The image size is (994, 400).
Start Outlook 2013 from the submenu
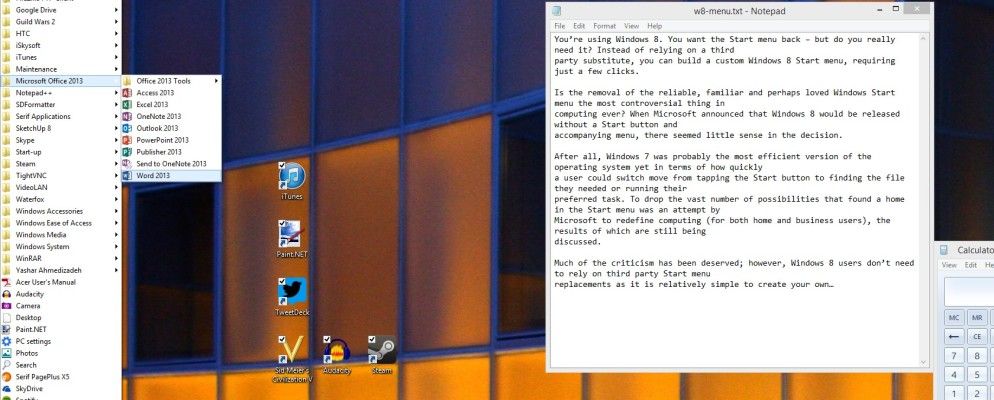(171, 128)
